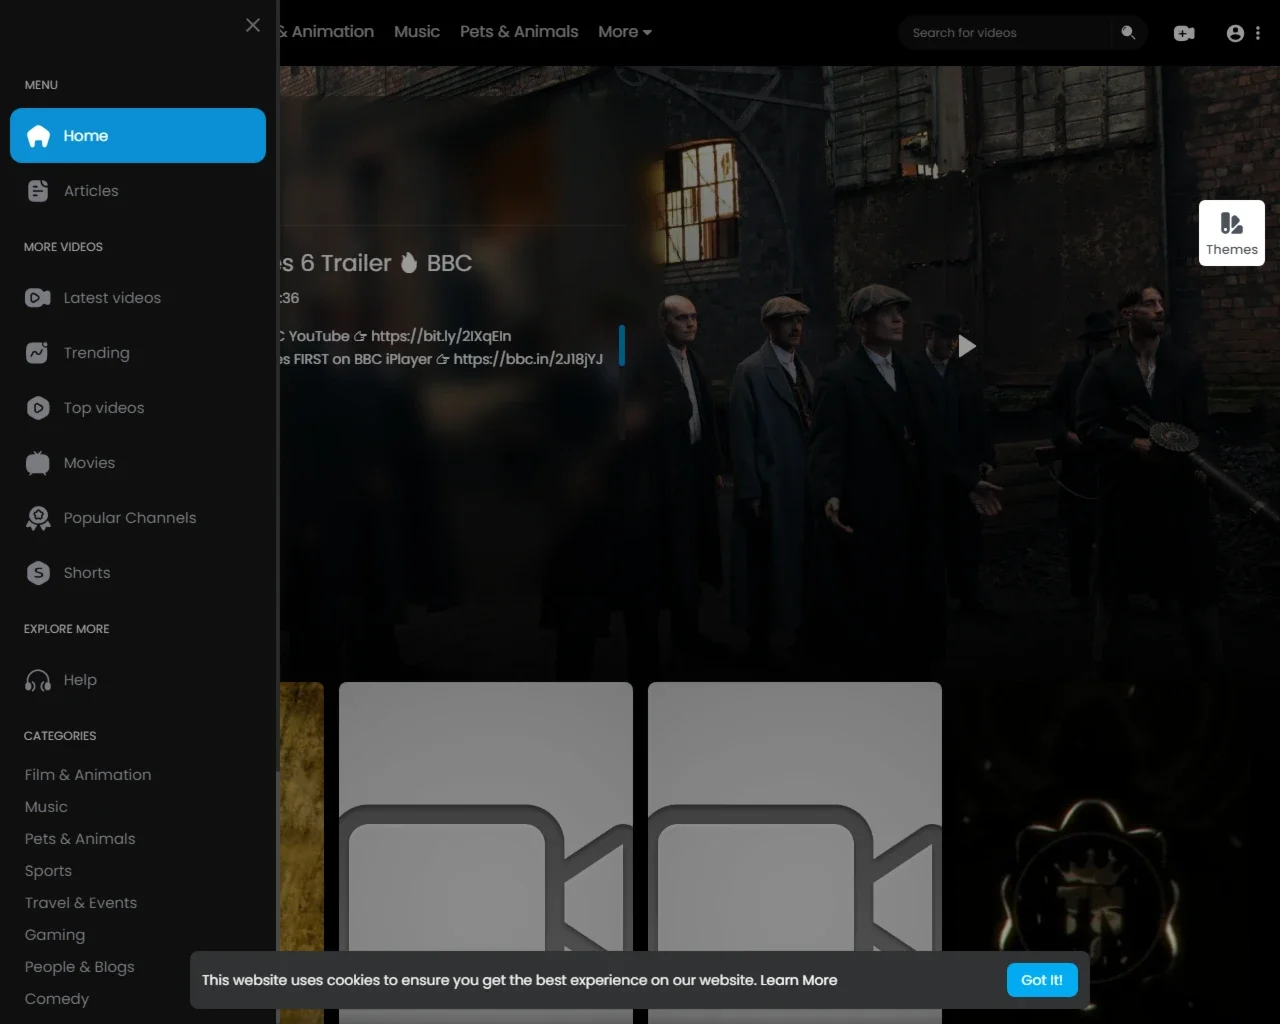The width and height of the screenshot is (1280, 1024).
Task: Open the user account icon menu
Action: pos(1236,33)
